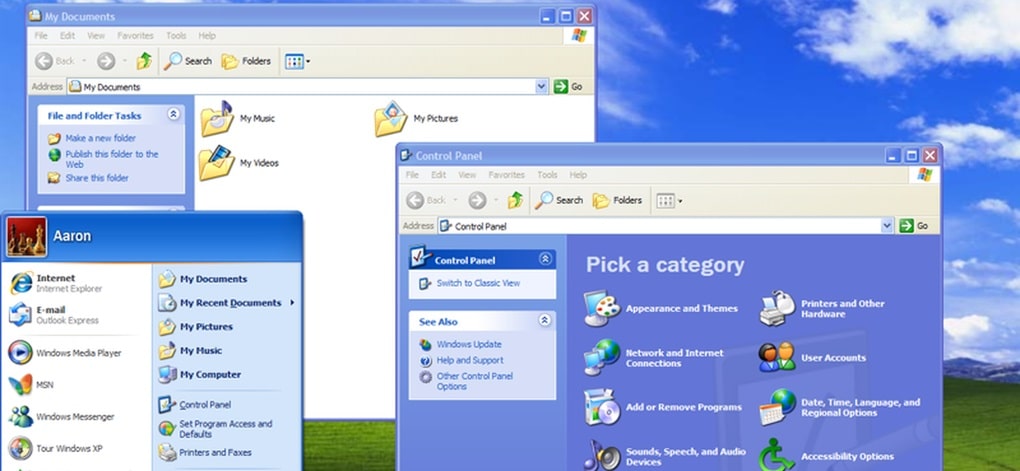Viewport: 1020px width, 471px height.
Task: Open View menu in Control Panel window
Action: (x=467, y=175)
